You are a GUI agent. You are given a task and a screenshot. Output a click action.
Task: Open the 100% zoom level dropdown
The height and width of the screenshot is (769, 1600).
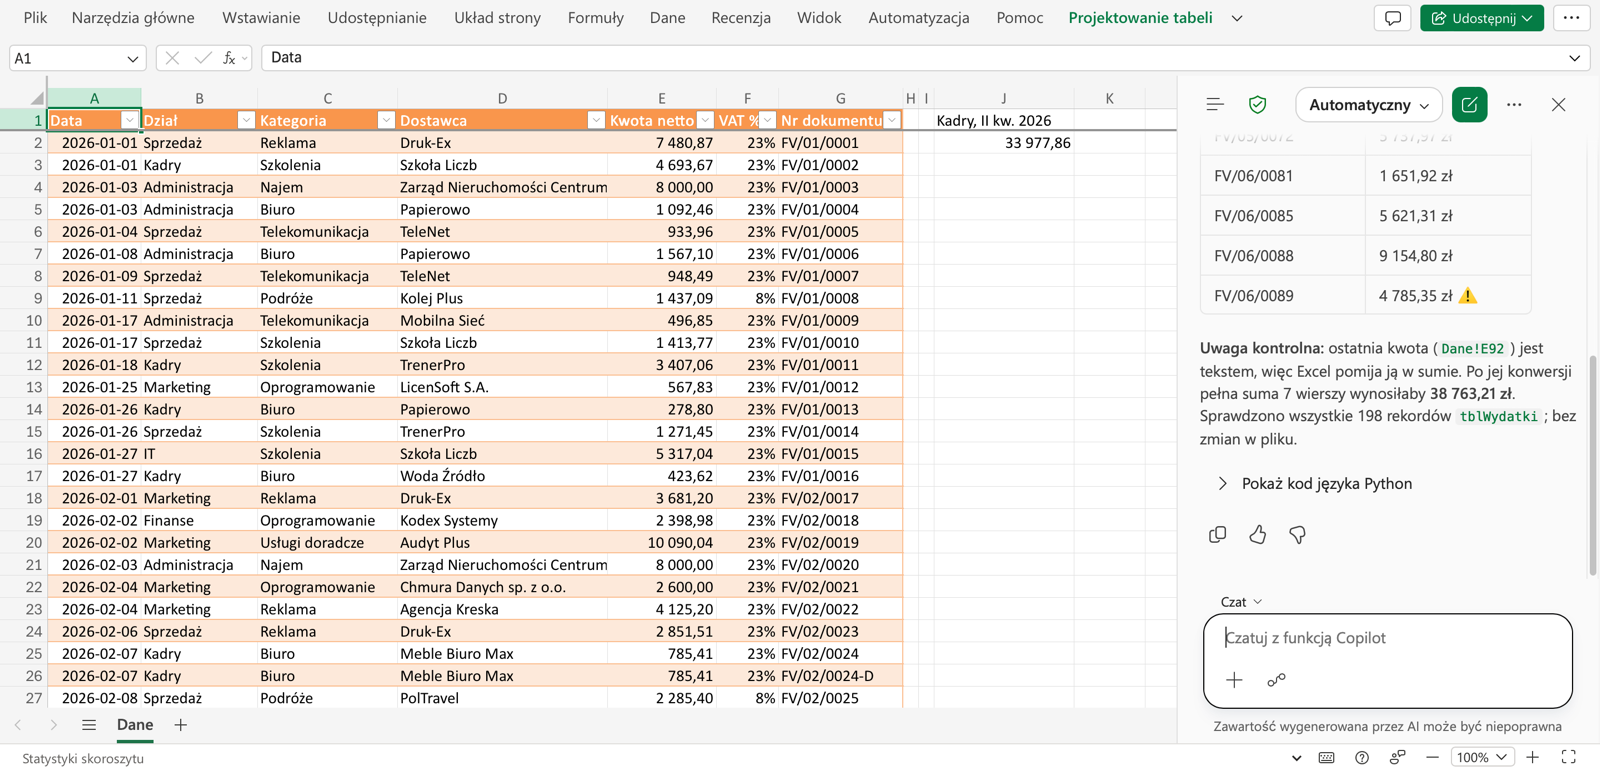1481,757
